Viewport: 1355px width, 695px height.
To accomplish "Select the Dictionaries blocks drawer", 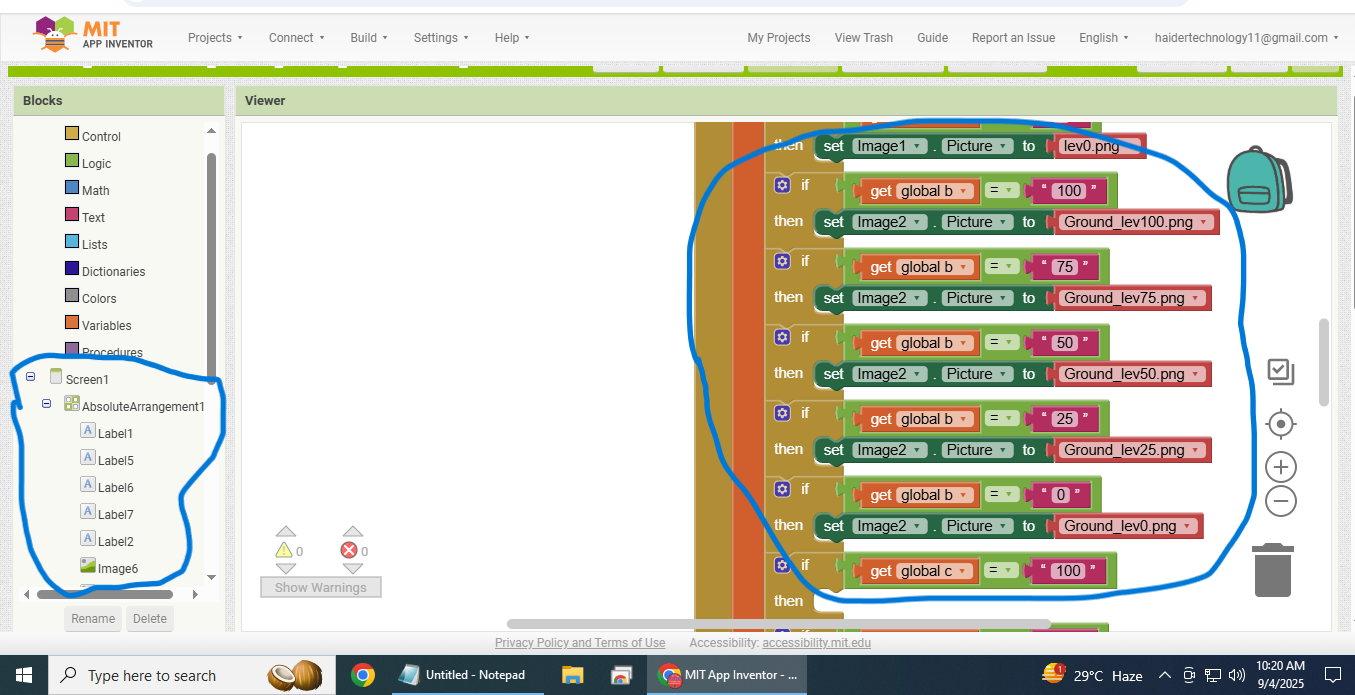I will coord(105,271).
